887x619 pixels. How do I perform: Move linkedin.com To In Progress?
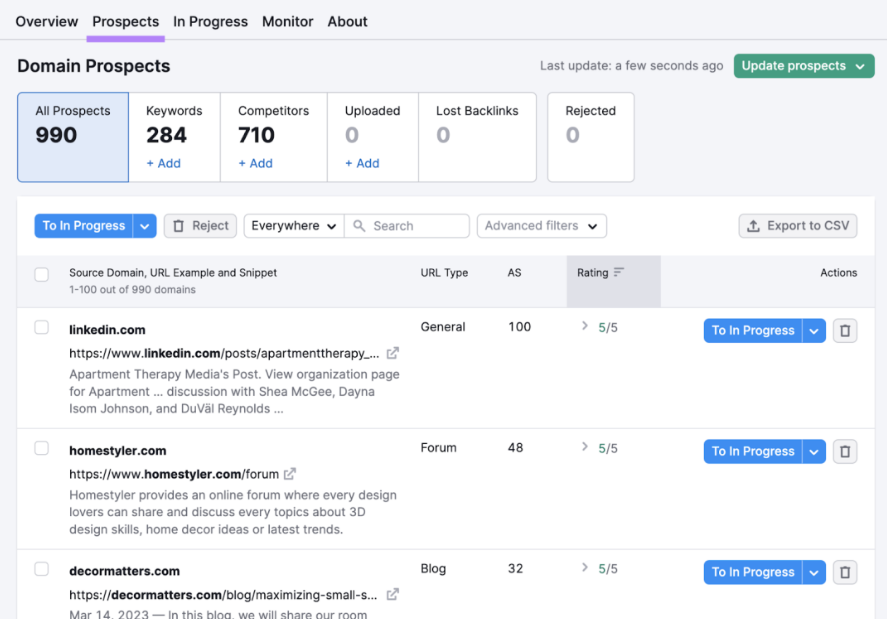753,330
